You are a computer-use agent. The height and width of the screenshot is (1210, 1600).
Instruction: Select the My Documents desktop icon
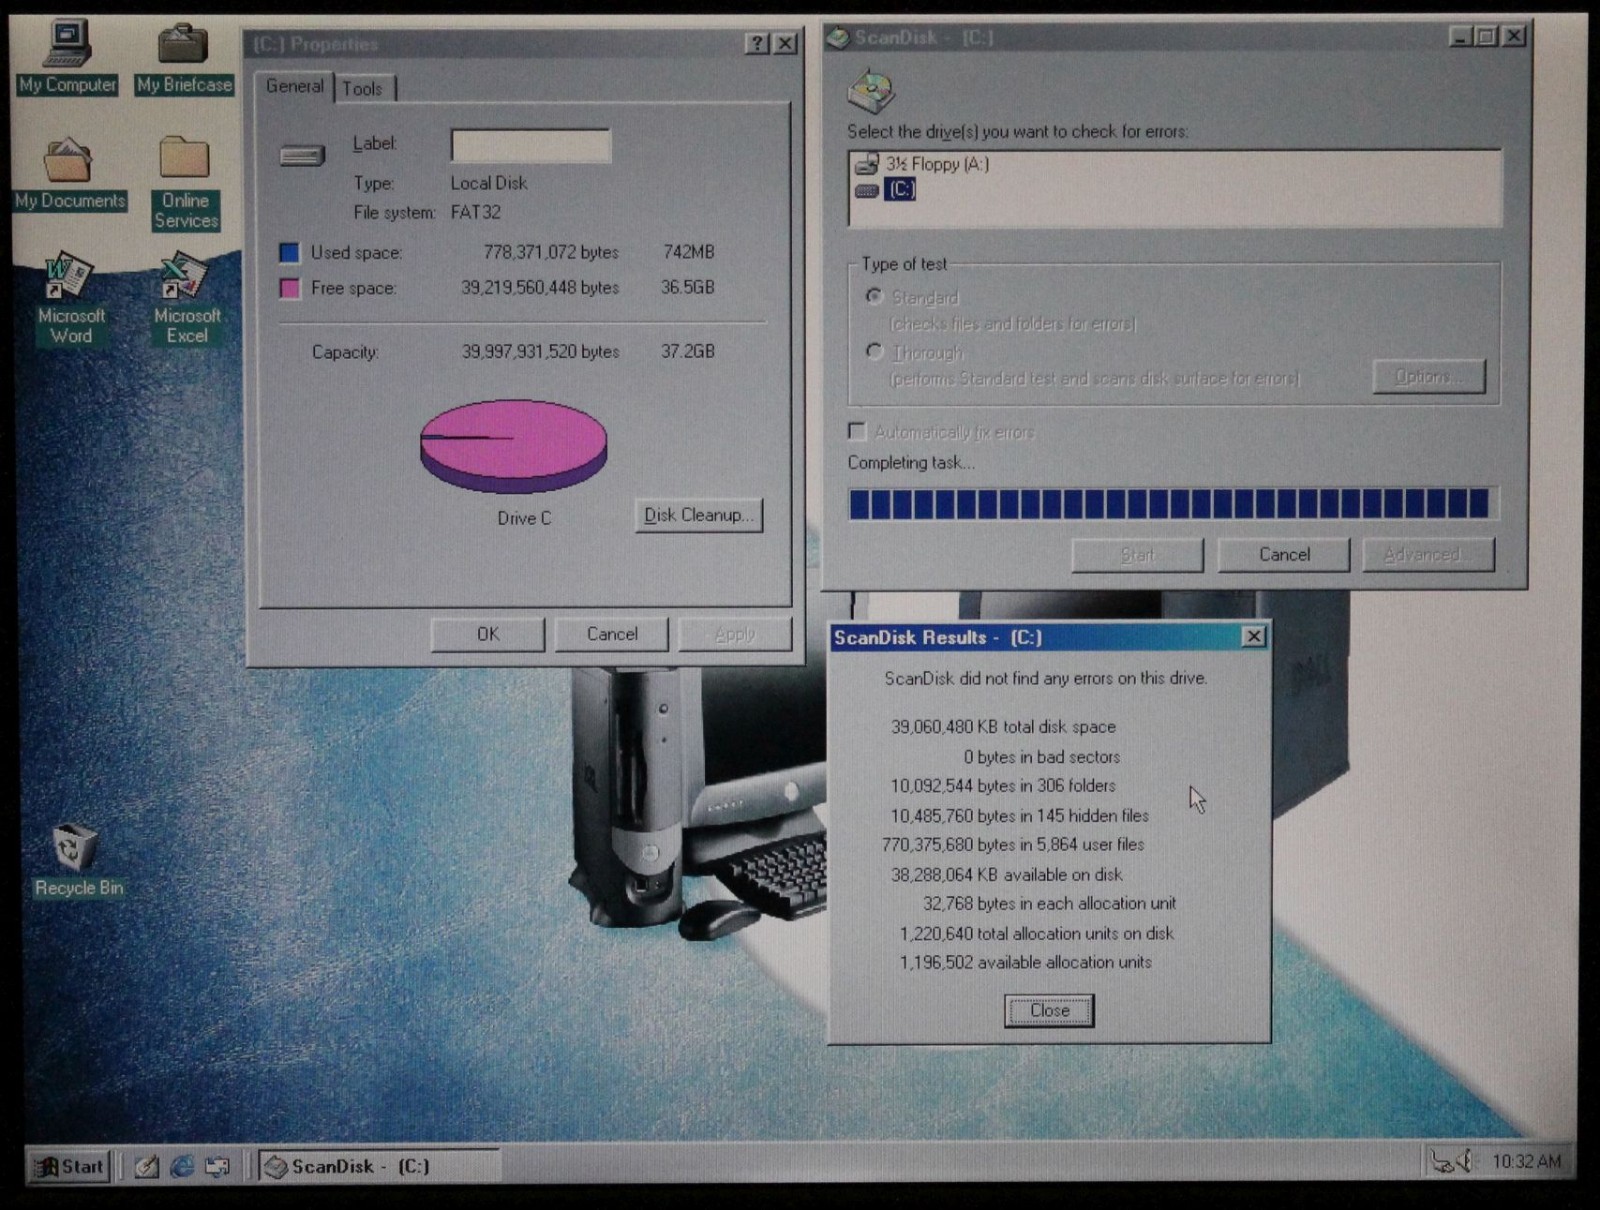(69, 175)
